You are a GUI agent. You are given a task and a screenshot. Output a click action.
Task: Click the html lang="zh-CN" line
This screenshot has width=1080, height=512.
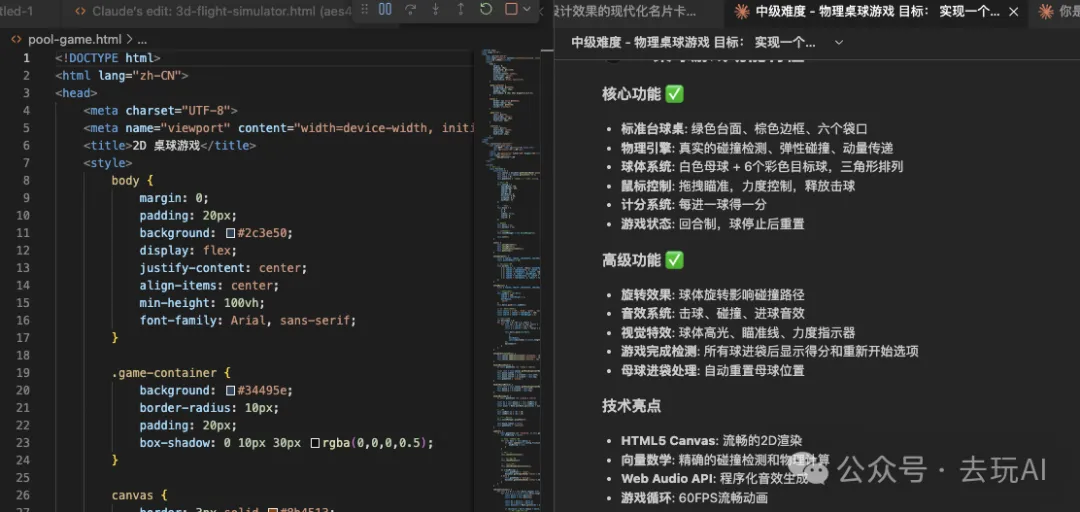pos(122,75)
